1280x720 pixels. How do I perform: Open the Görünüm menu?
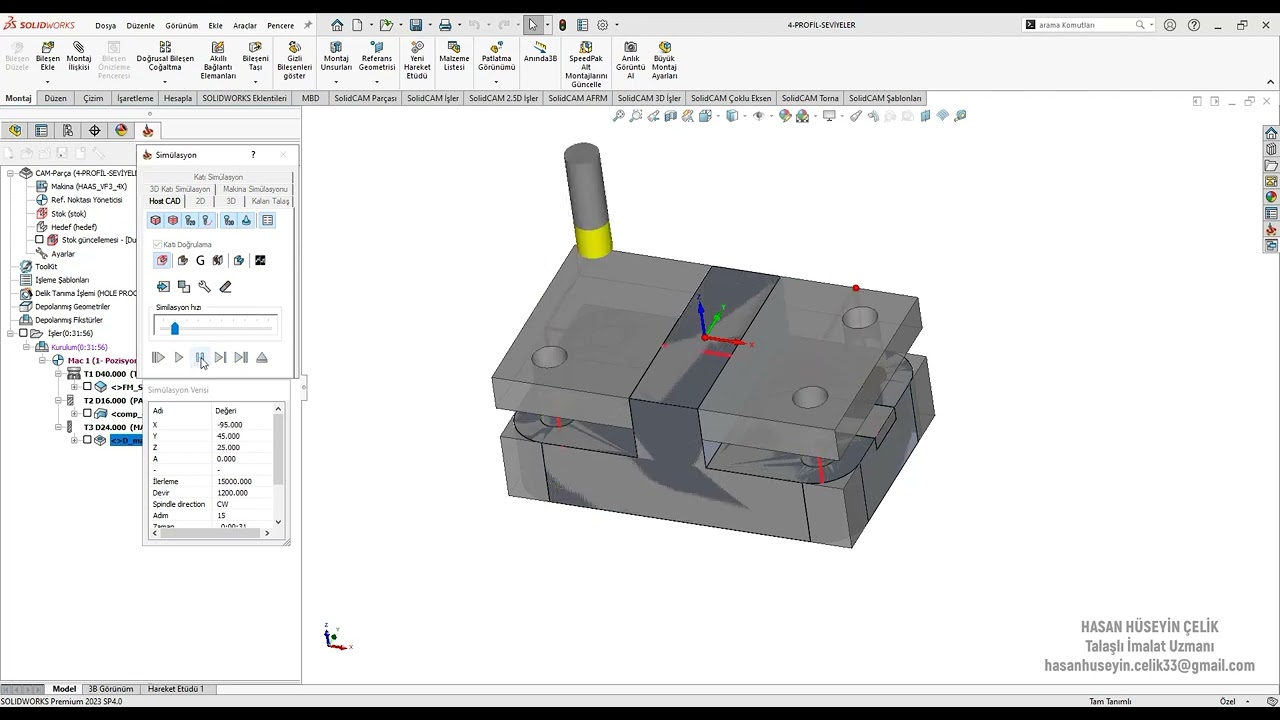[x=181, y=26]
